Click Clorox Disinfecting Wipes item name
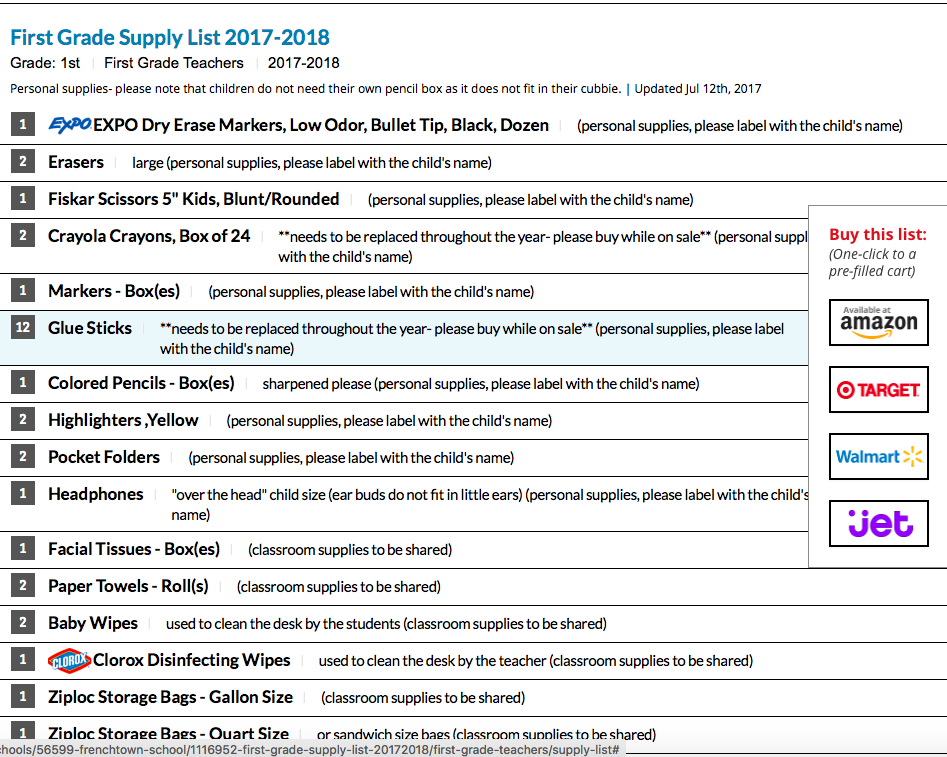 [x=191, y=660]
